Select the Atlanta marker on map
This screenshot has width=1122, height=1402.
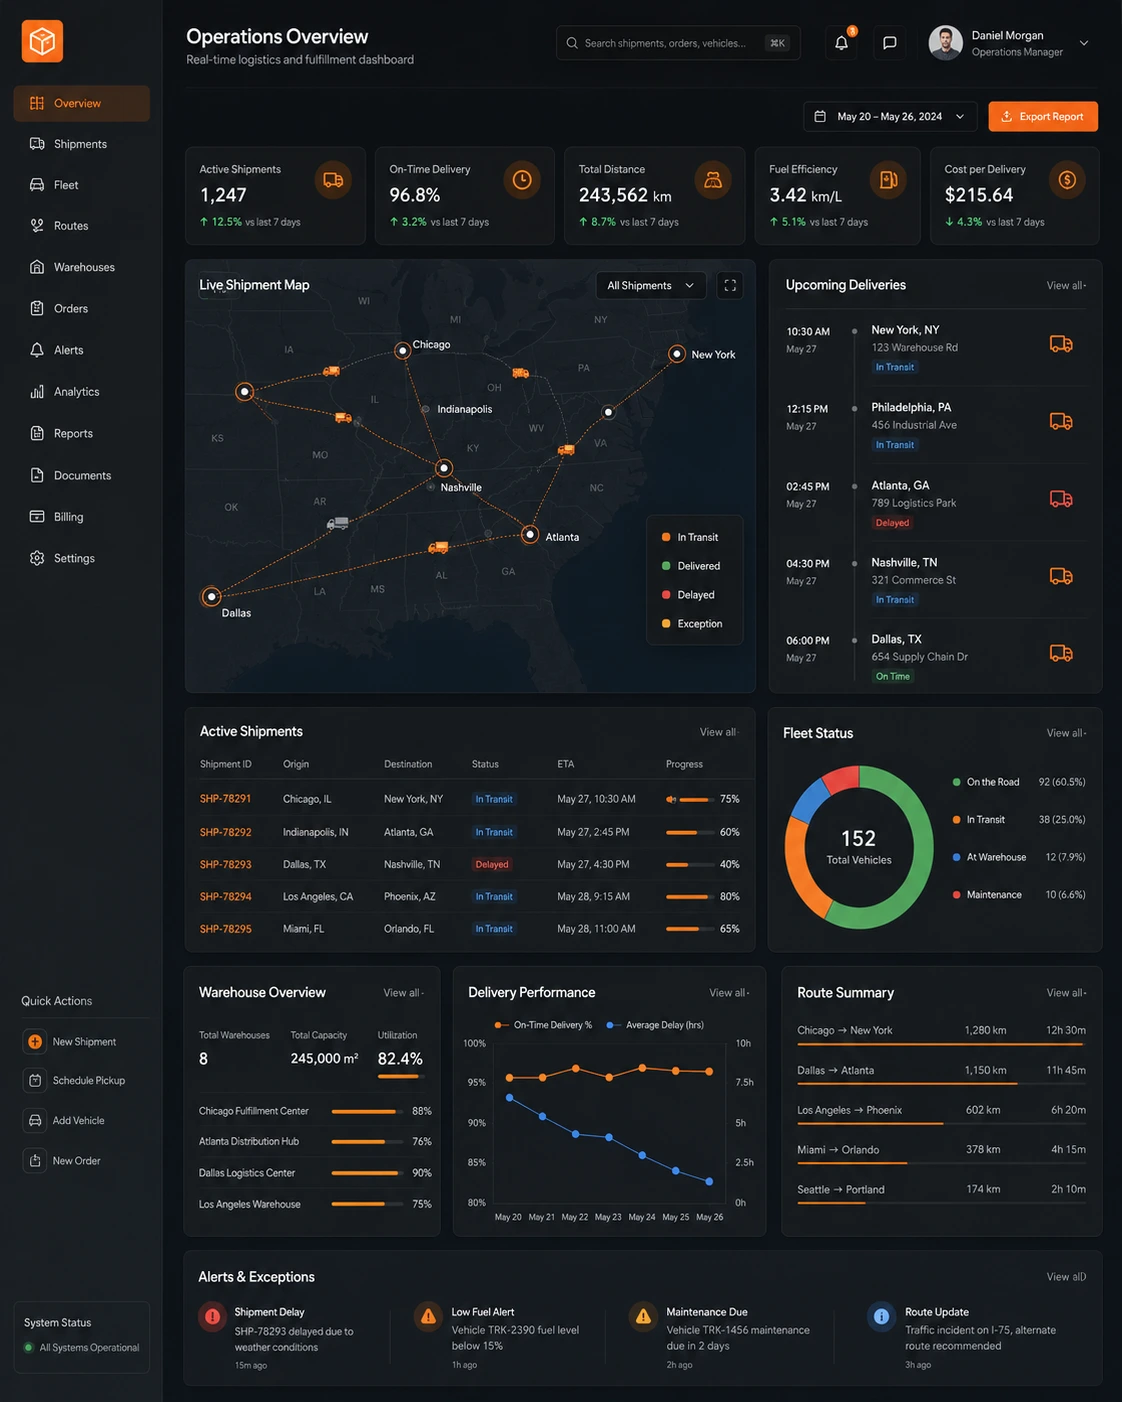point(530,535)
